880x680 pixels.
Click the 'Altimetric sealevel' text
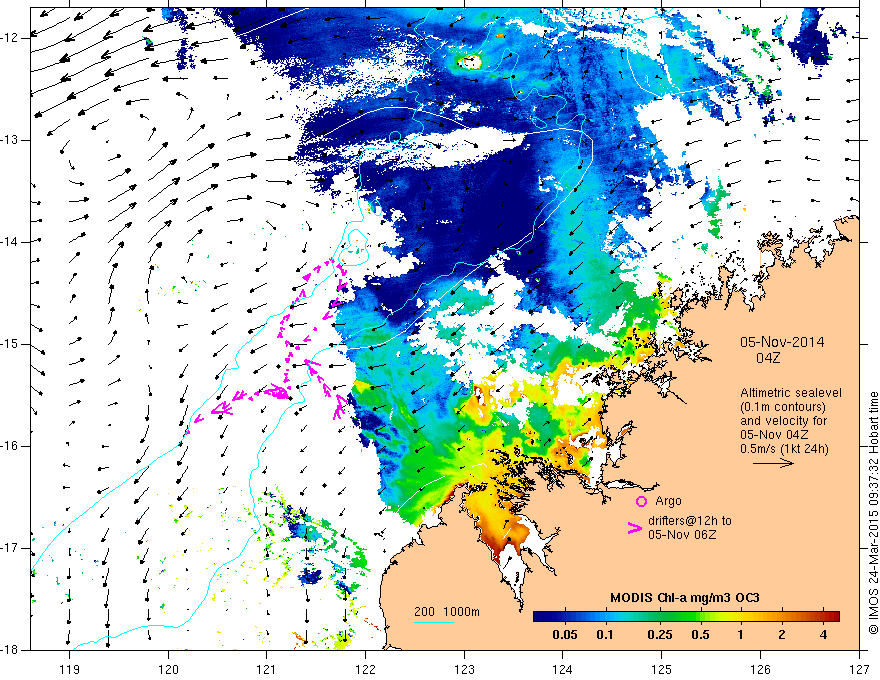click(791, 393)
